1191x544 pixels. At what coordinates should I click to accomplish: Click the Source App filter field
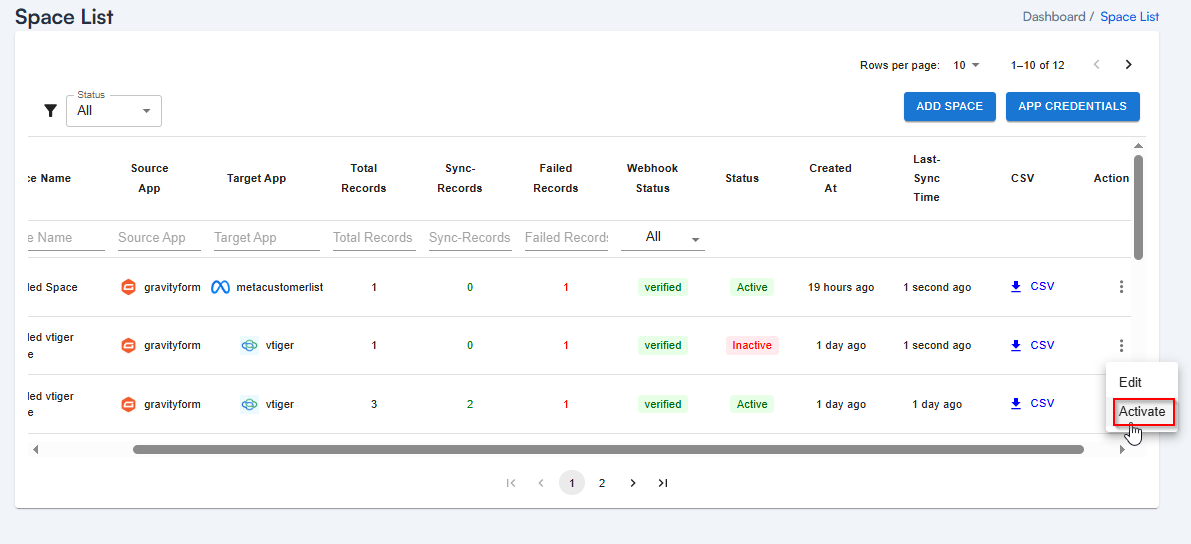click(158, 238)
